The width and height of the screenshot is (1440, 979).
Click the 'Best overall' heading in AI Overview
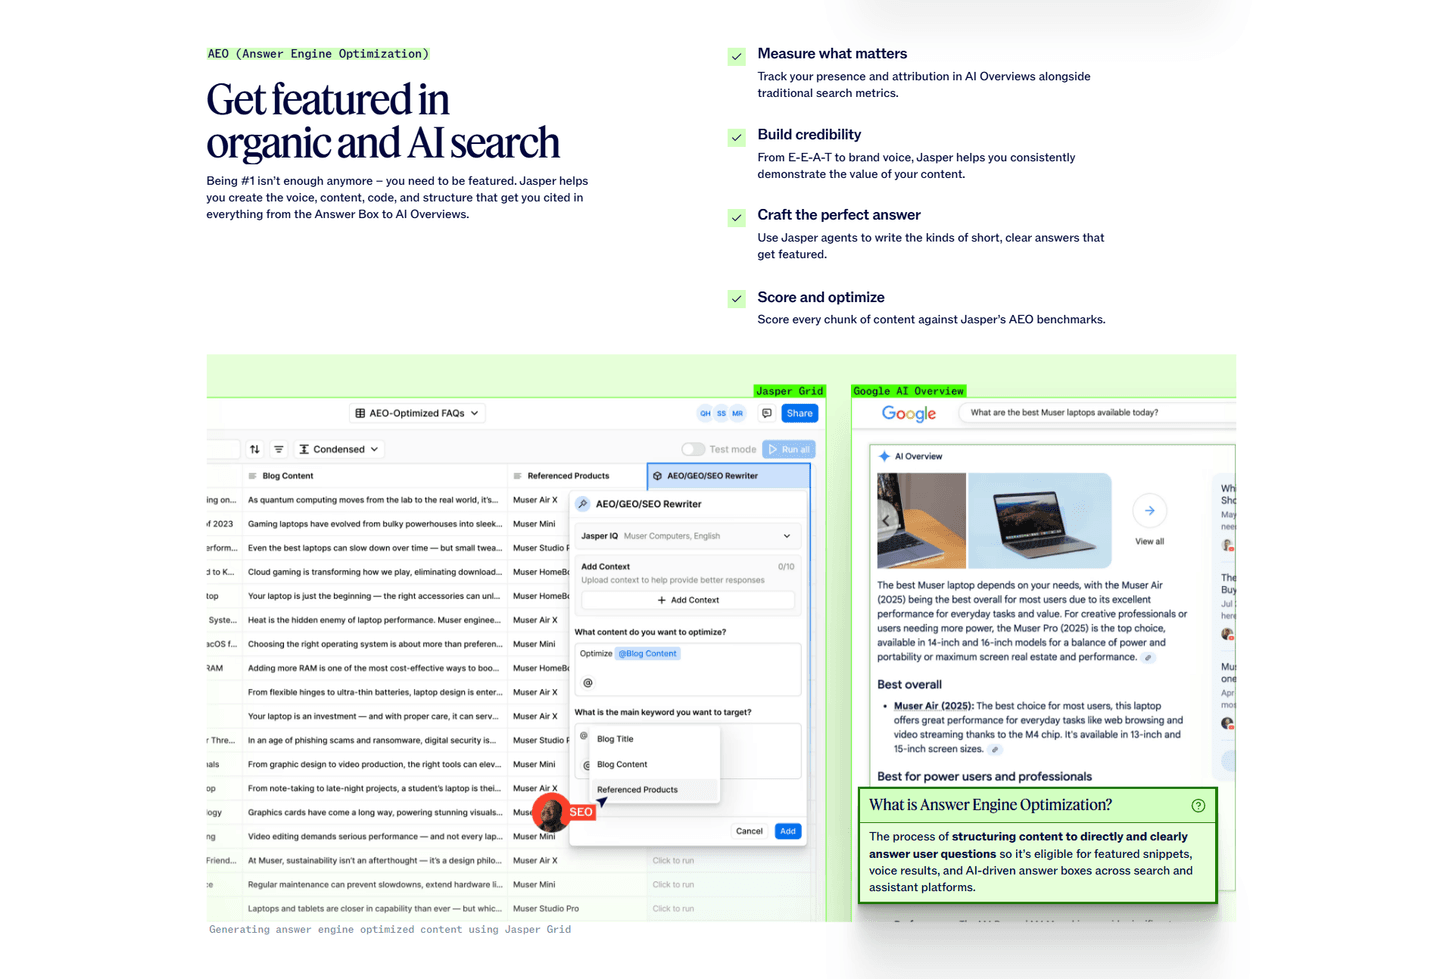coord(909,685)
